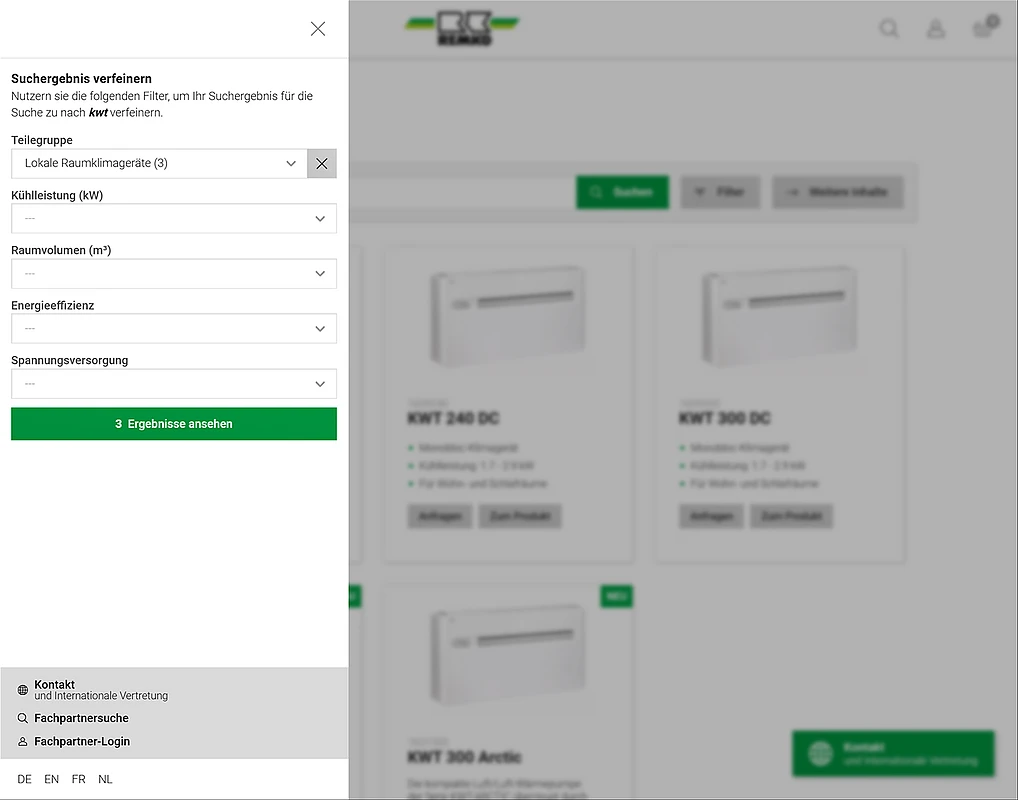Open the shopping cart icon
Screen dimensions: 1018x800
[984, 28]
